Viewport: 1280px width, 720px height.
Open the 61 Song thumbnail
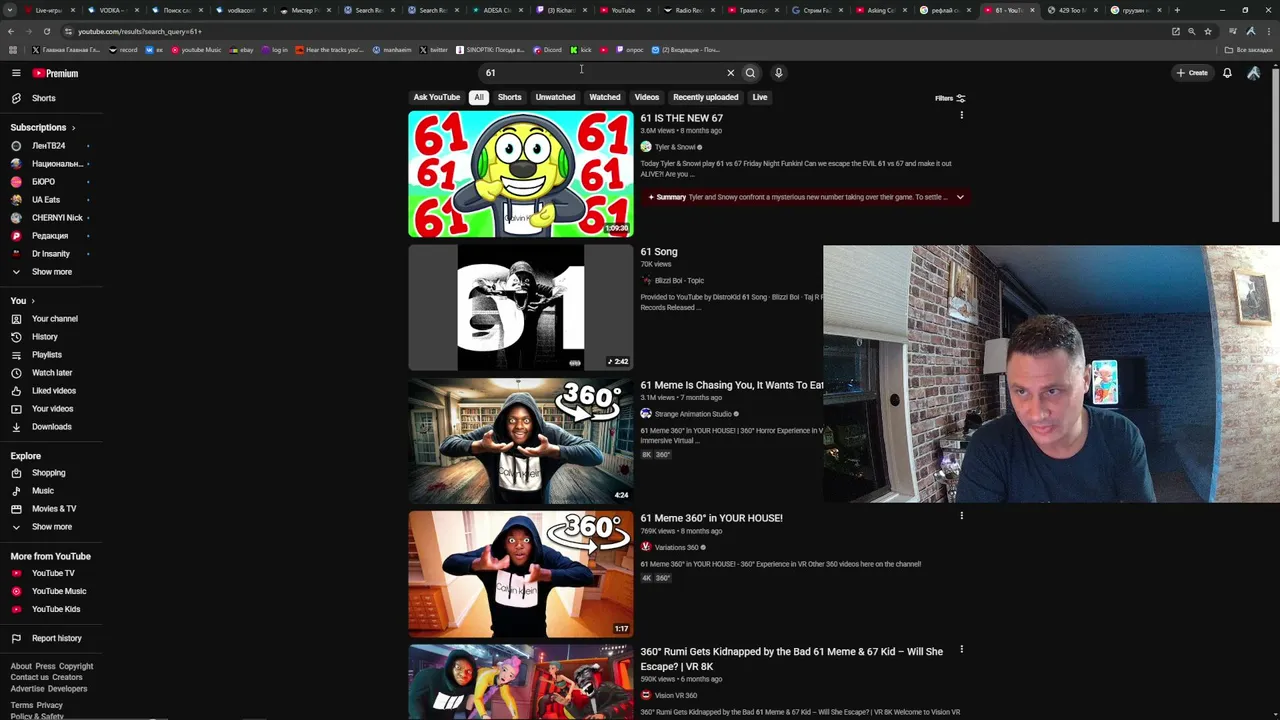[x=520, y=307]
